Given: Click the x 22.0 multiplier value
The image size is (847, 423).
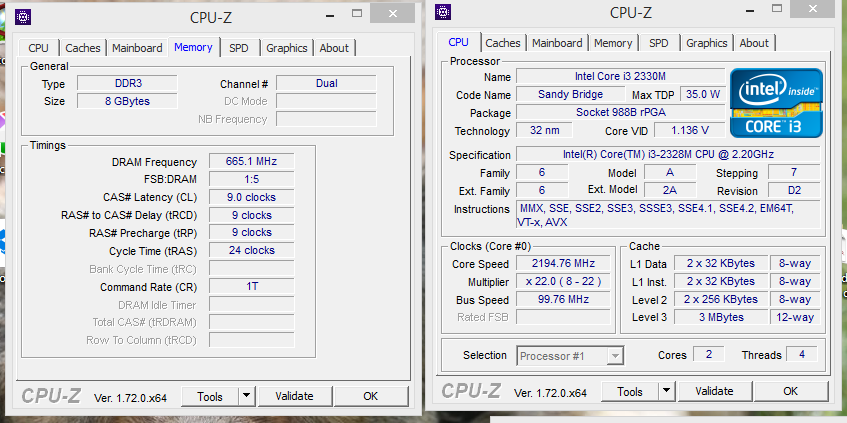Looking at the screenshot, I should (x=563, y=281).
